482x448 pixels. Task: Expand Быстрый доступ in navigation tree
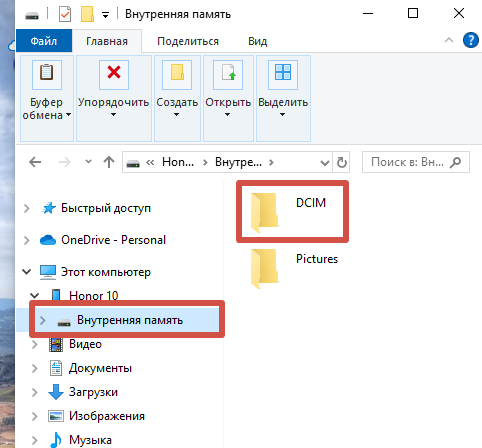(26, 209)
